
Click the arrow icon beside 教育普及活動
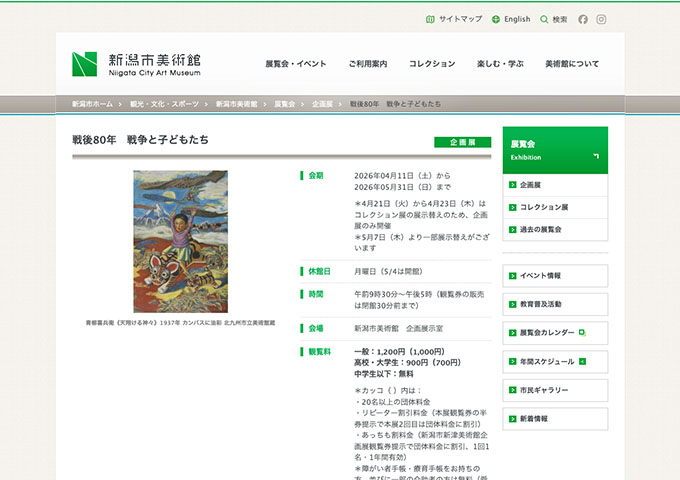pos(513,304)
